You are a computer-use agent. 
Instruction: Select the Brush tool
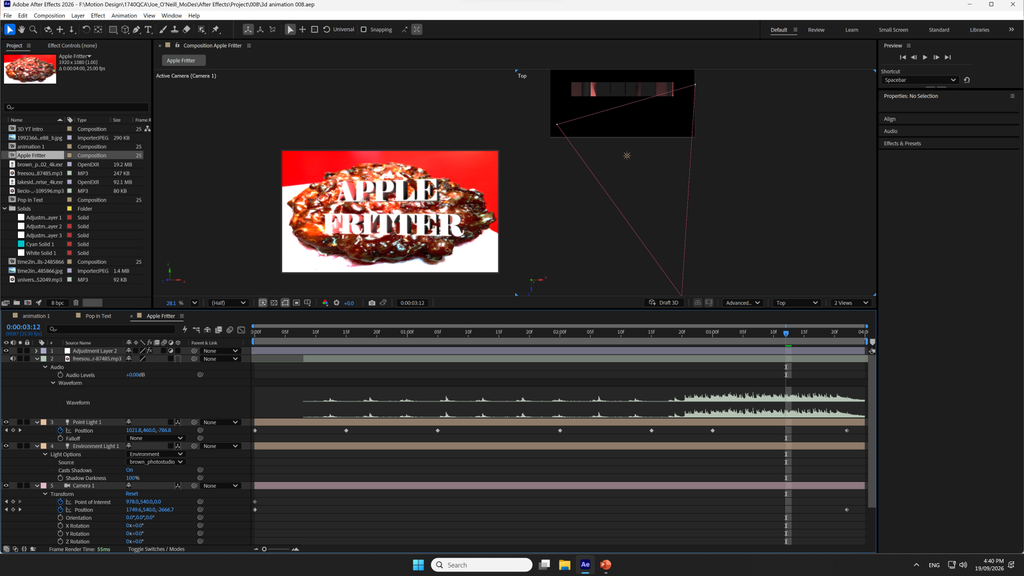point(163,29)
